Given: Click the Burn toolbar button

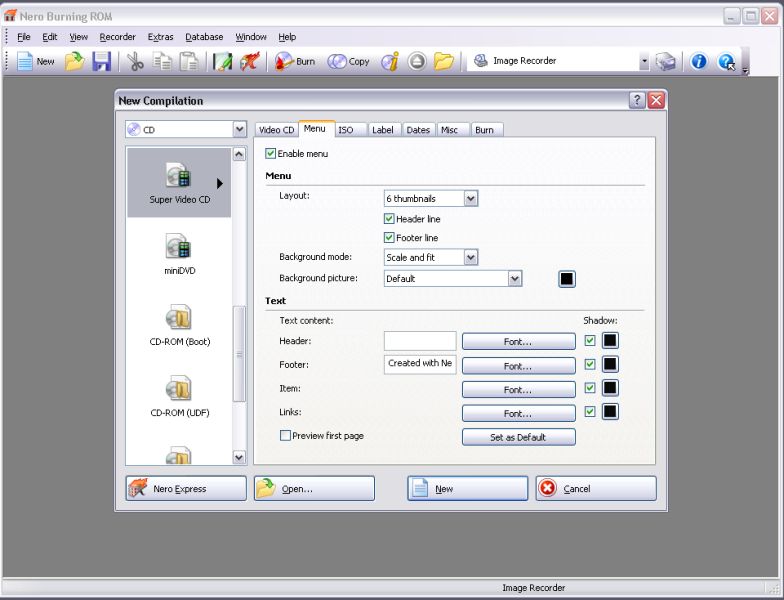Looking at the screenshot, I should 295,62.
